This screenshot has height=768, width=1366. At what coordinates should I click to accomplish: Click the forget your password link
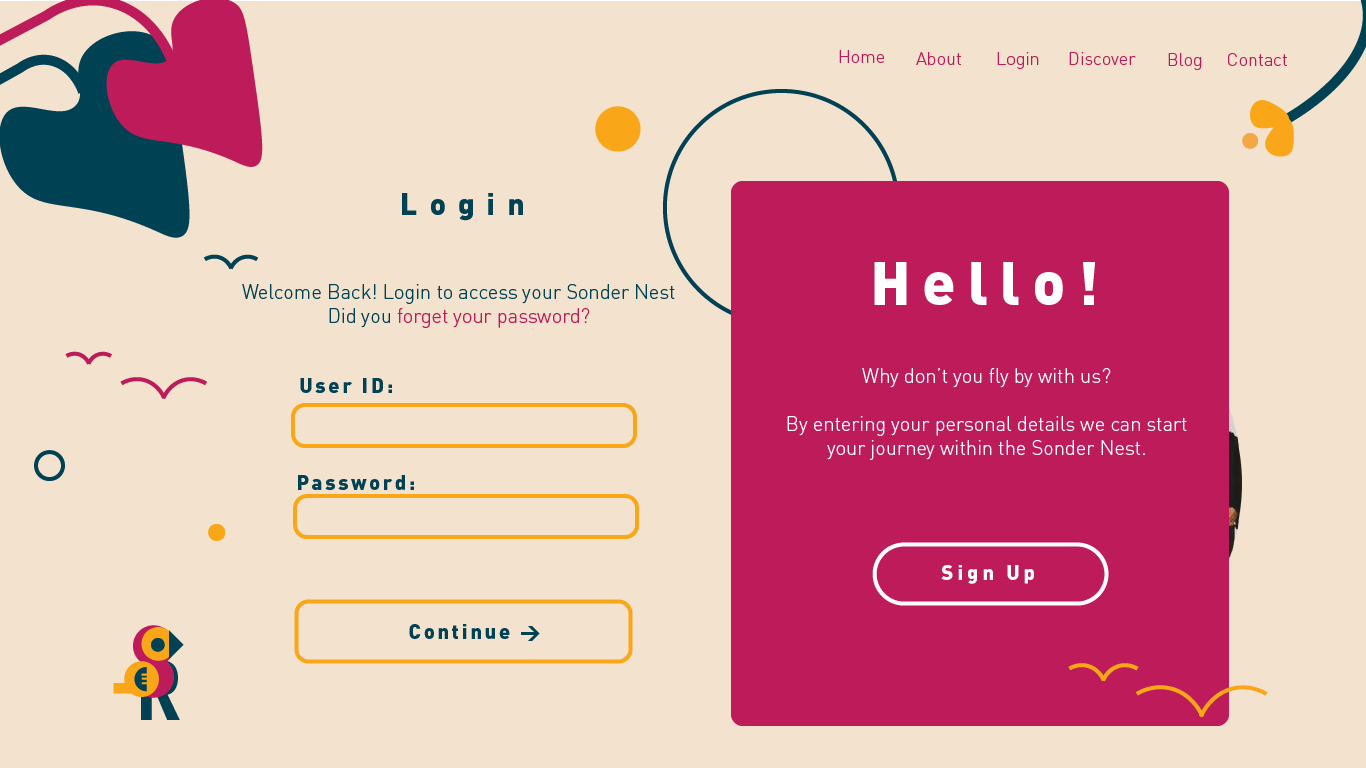point(494,316)
